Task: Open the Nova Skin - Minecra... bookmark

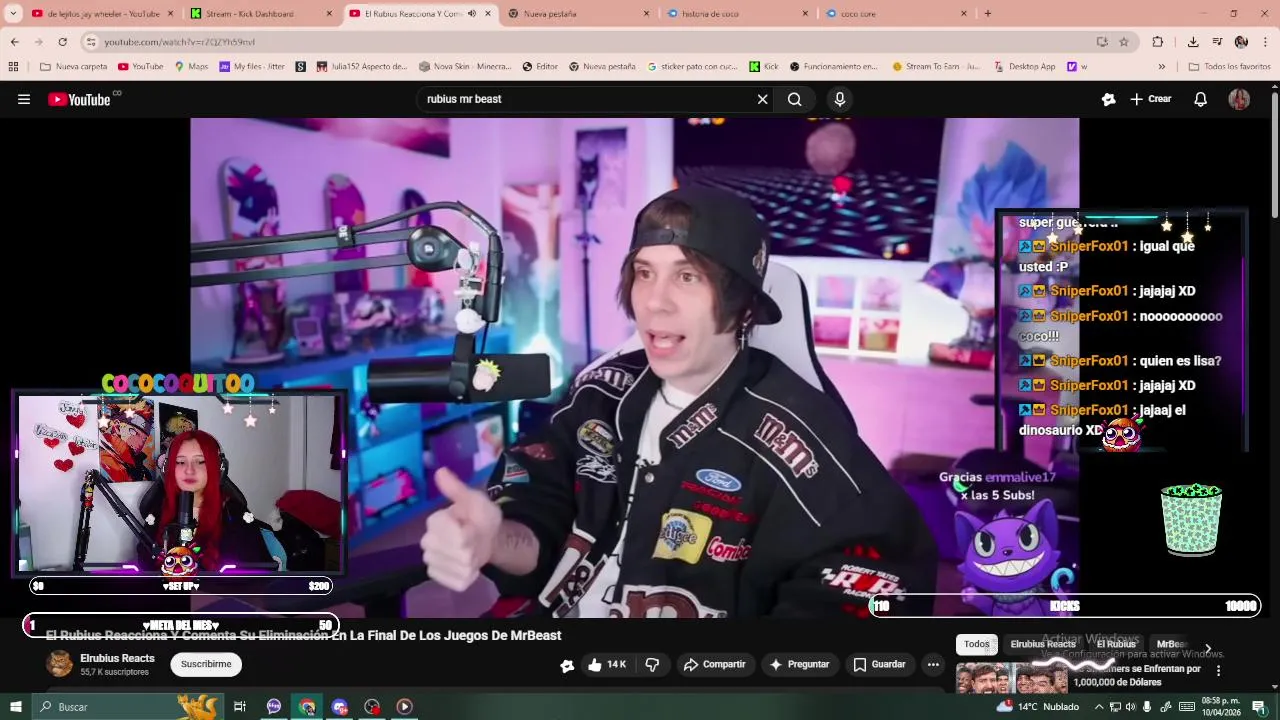Action: (x=465, y=67)
